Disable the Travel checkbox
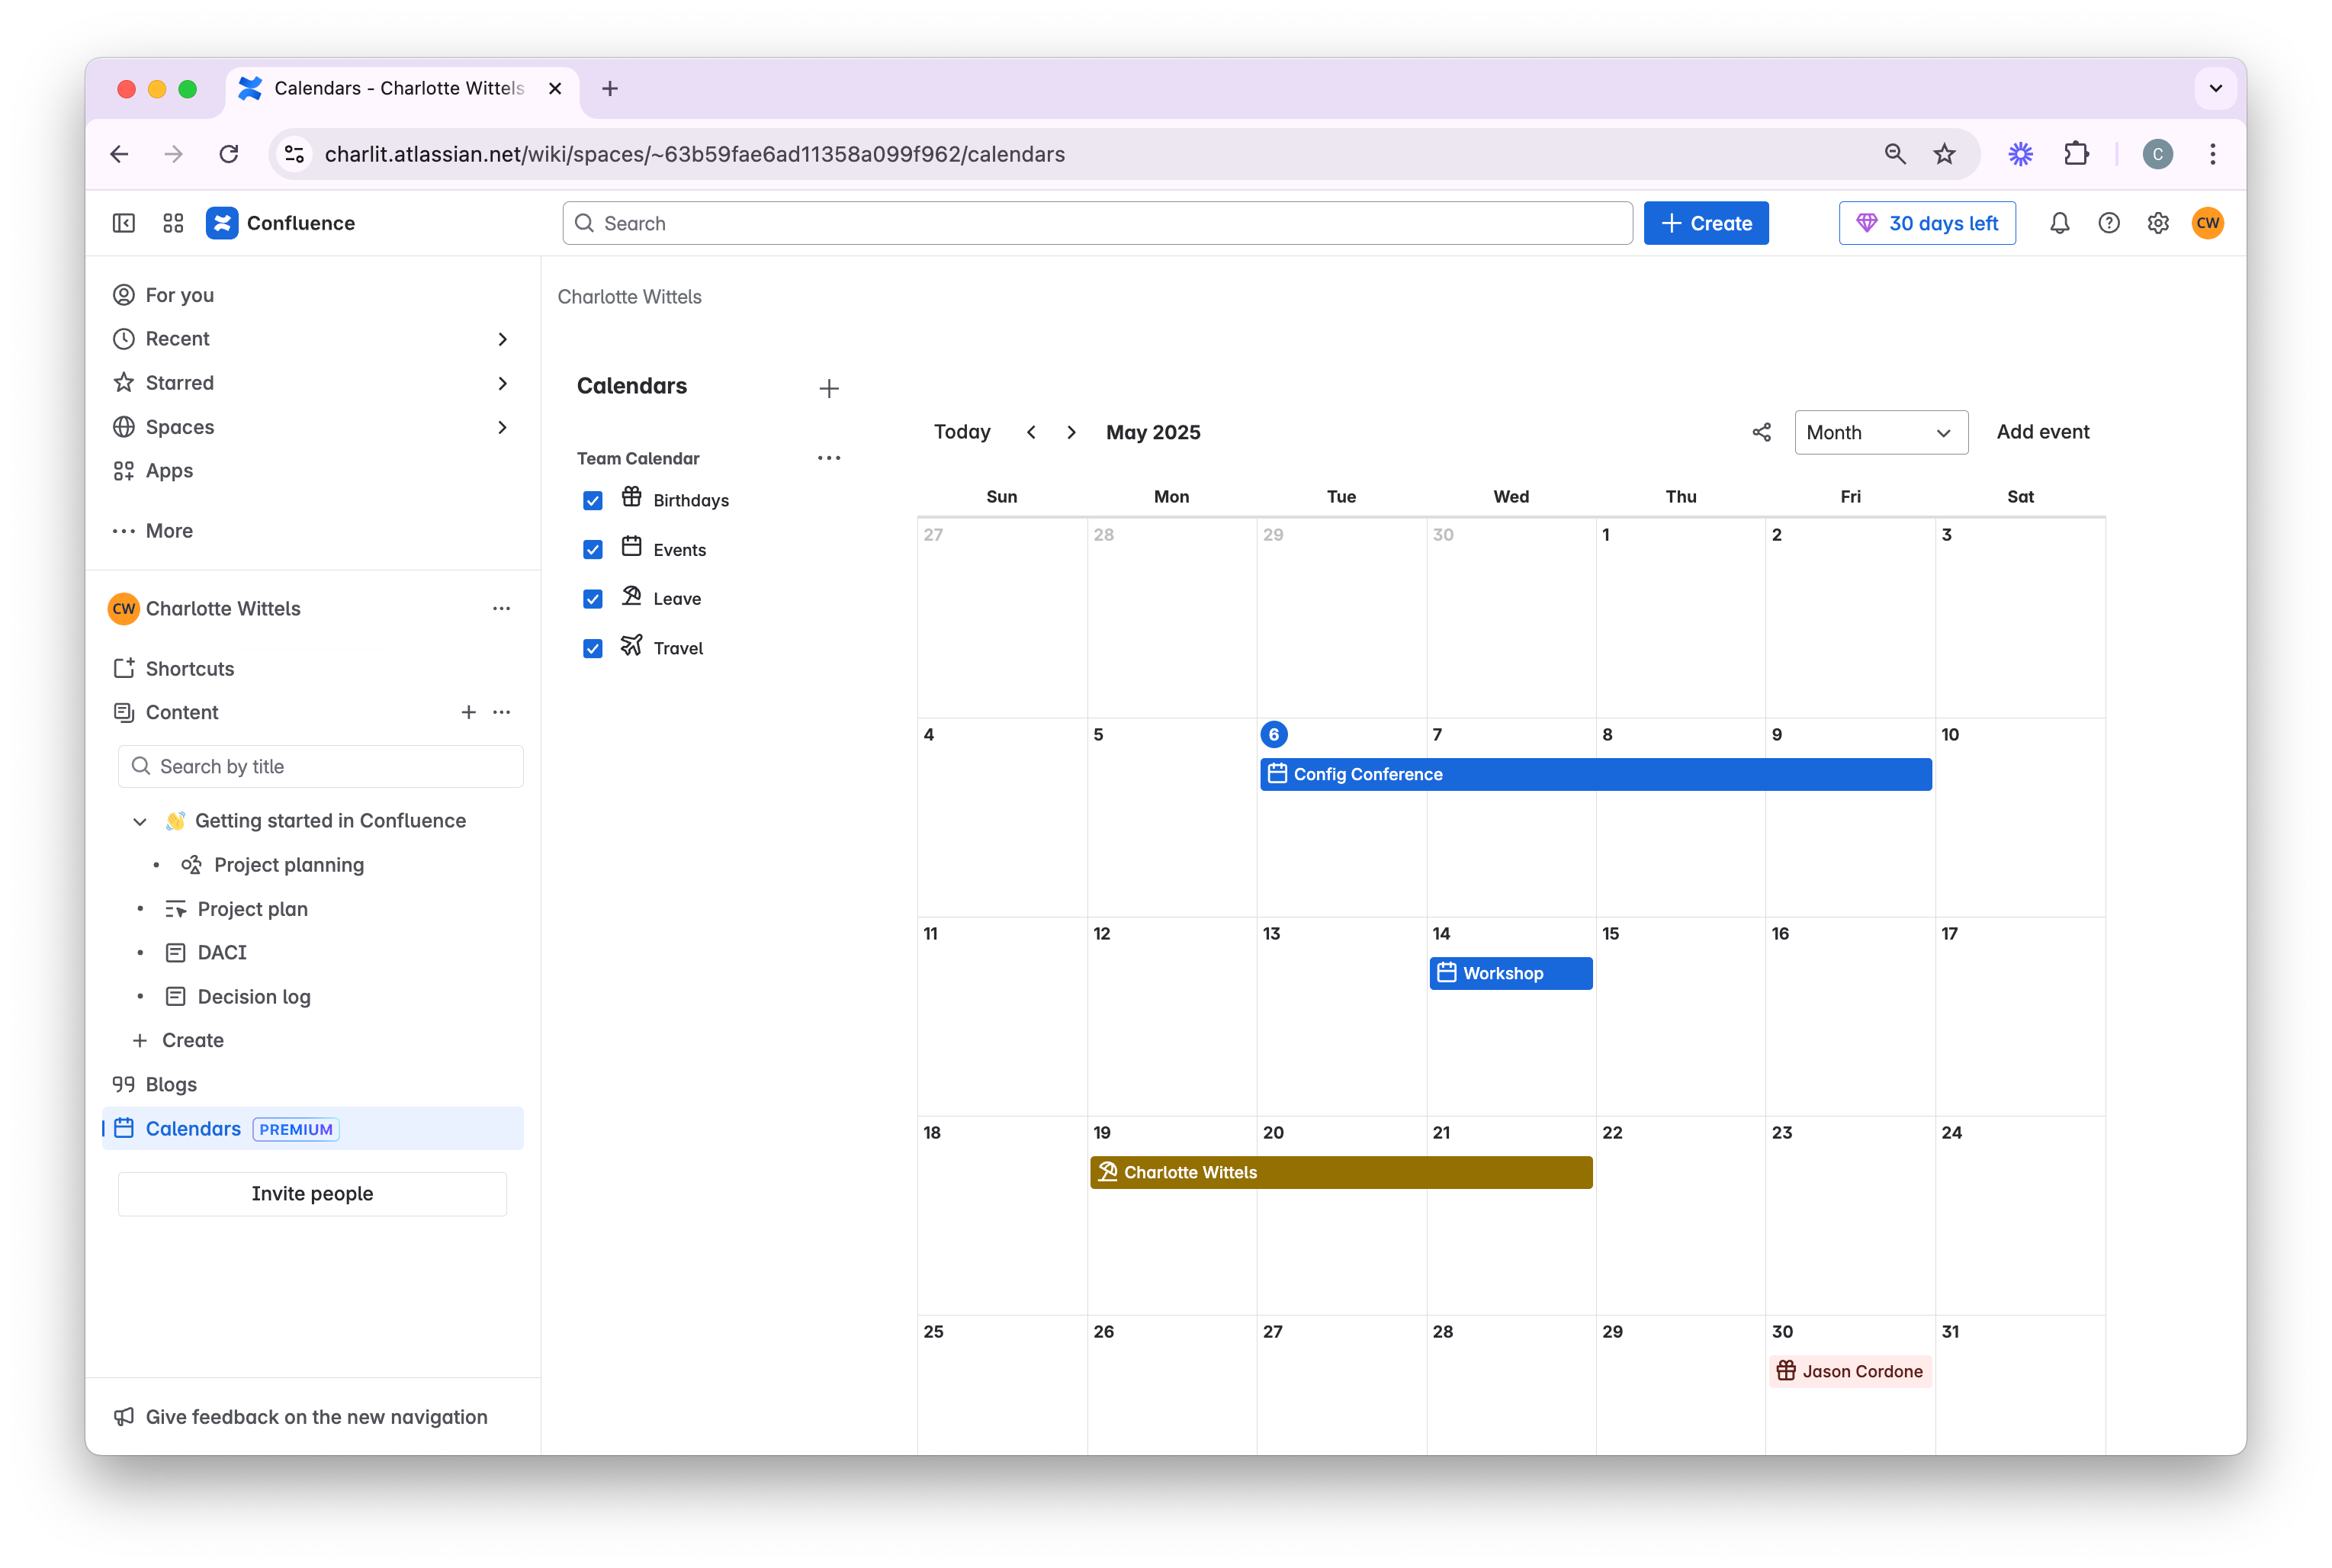The image size is (2332, 1568). point(593,648)
